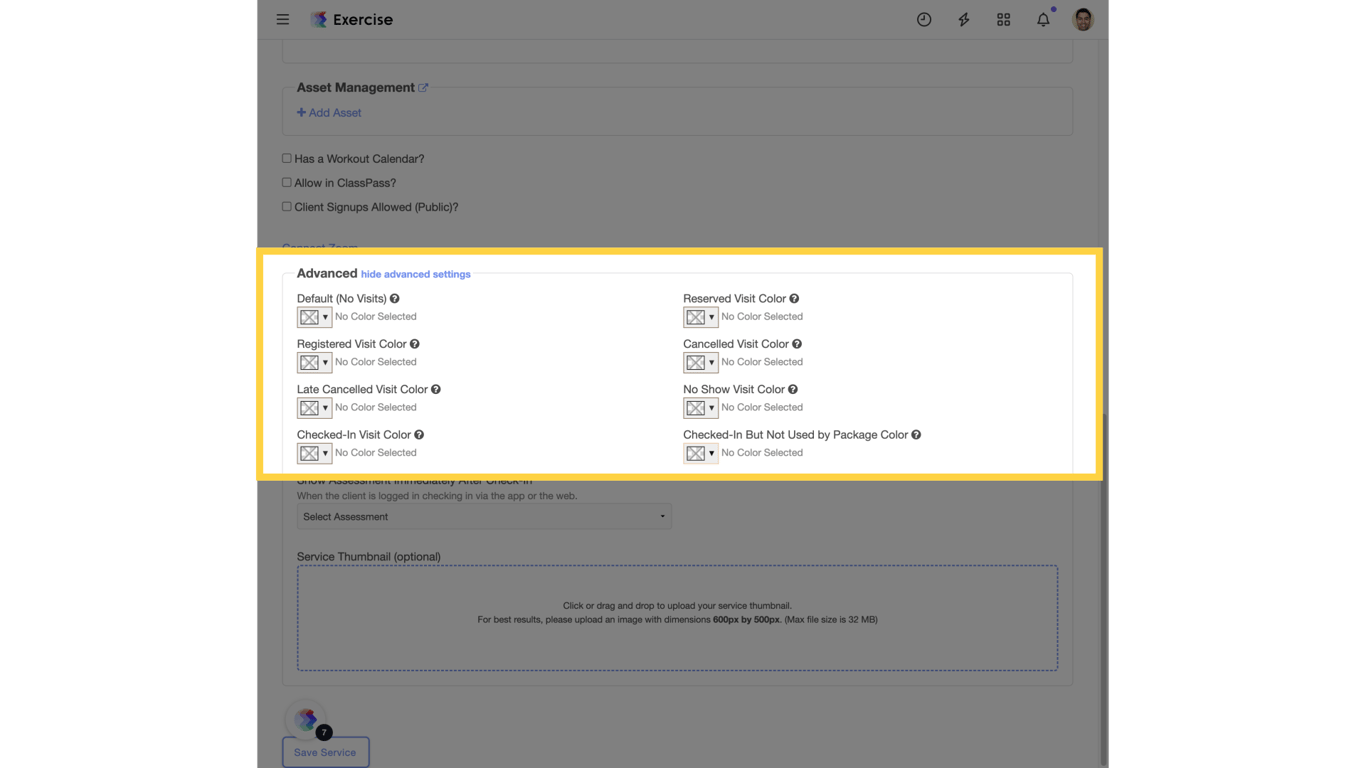This screenshot has width=1366, height=768.
Task: Click the user profile avatar
Action: click(1083, 19)
